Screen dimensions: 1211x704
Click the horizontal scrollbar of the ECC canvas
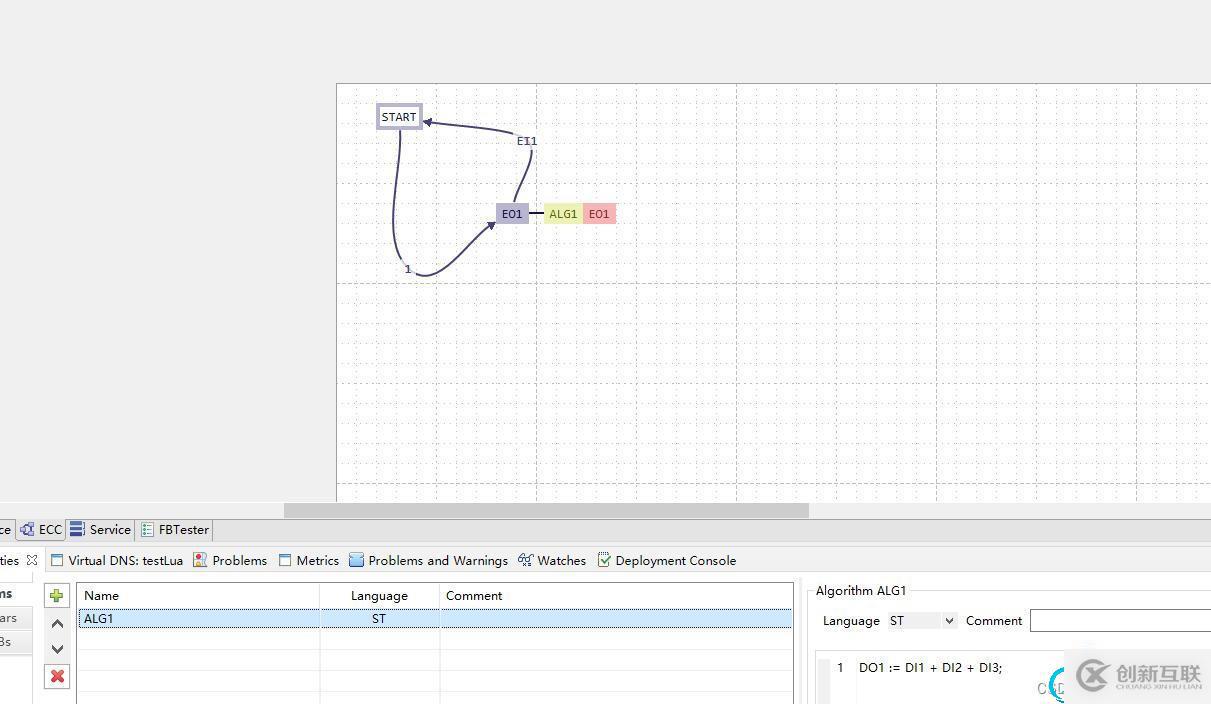pyautogui.click(x=546, y=511)
